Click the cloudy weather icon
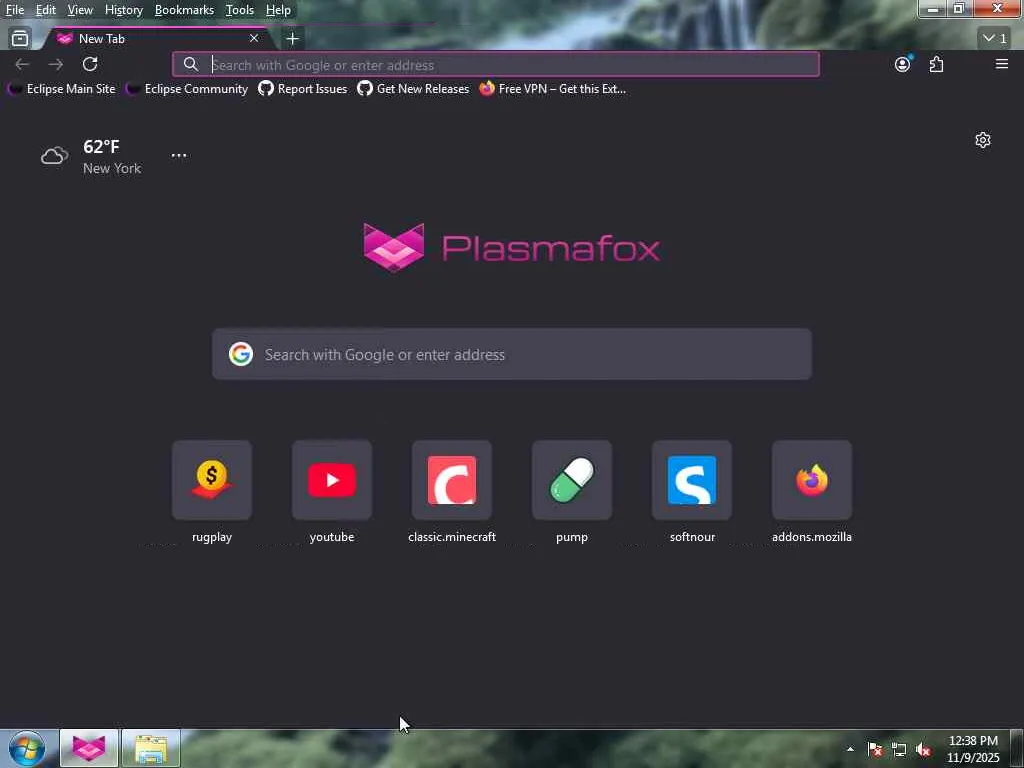The height and width of the screenshot is (768, 1024). (54, 155)
